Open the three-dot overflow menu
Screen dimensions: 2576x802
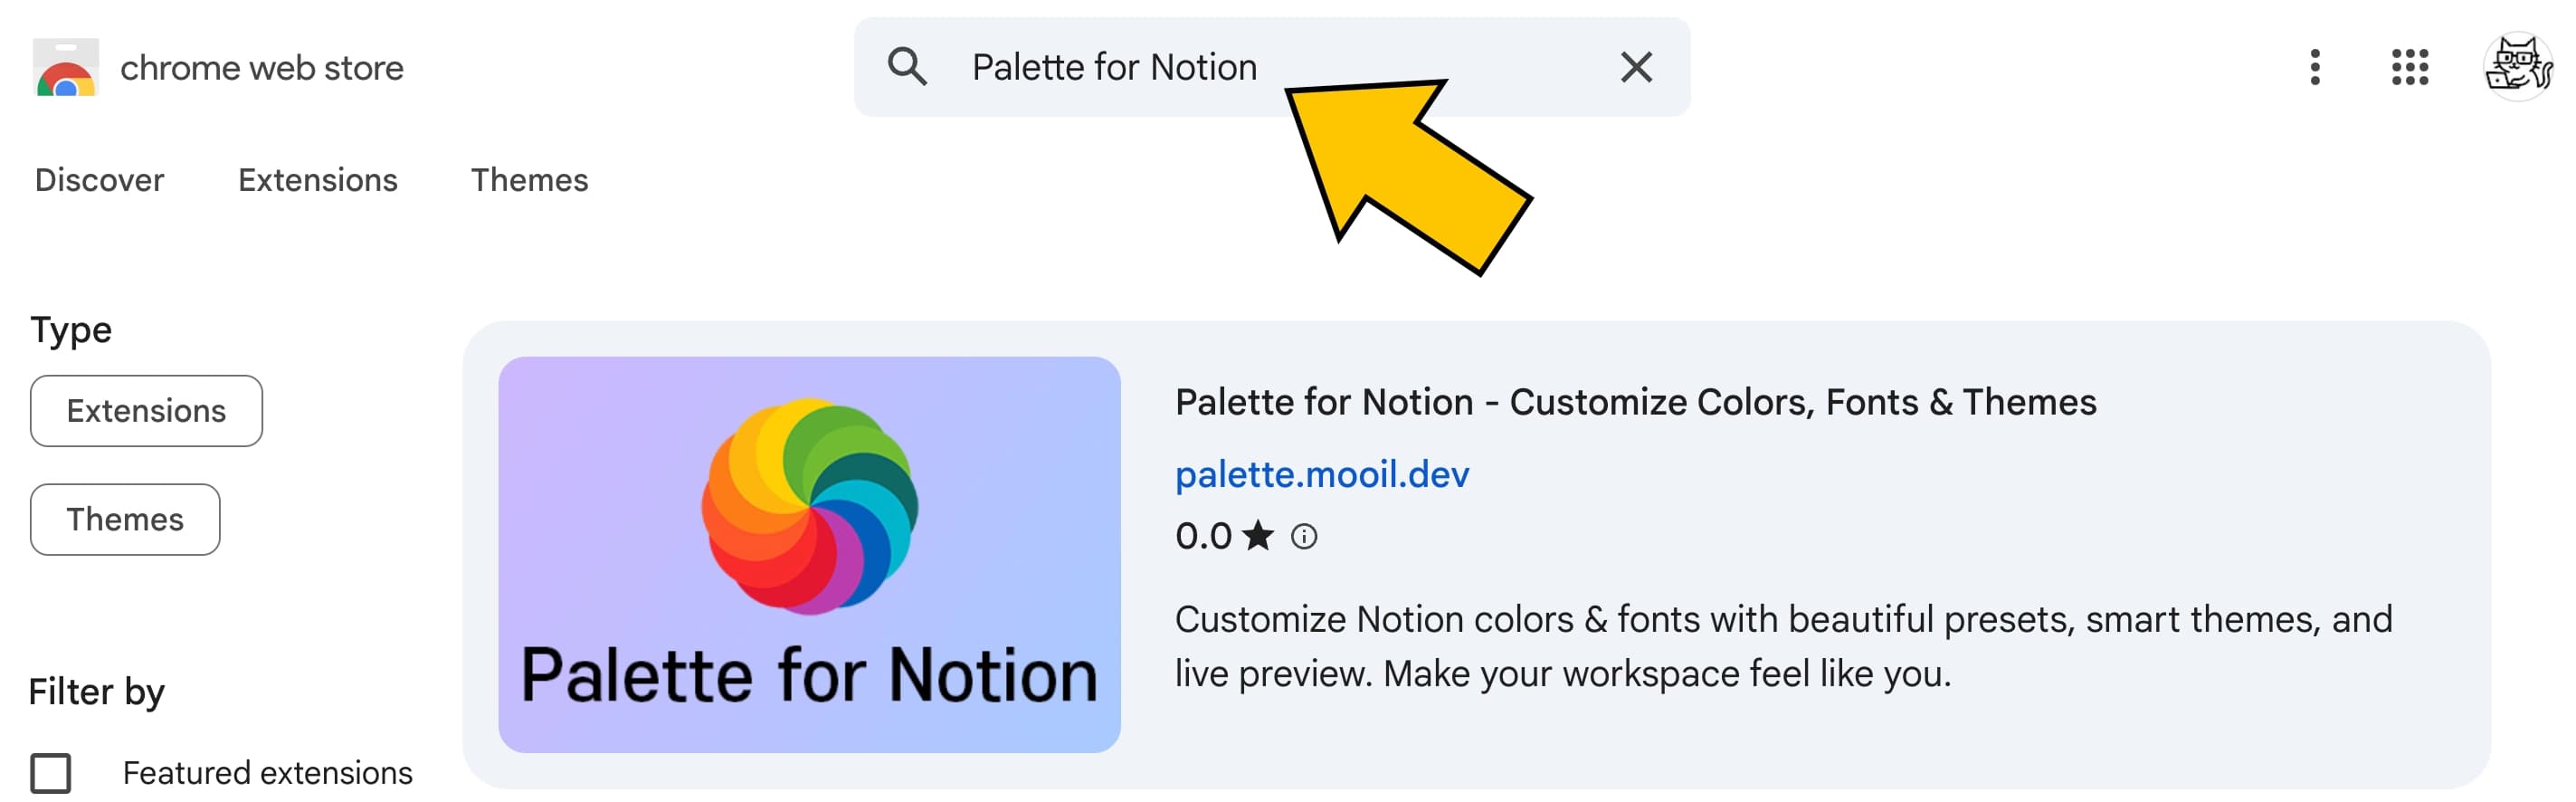coord(2317,67)
